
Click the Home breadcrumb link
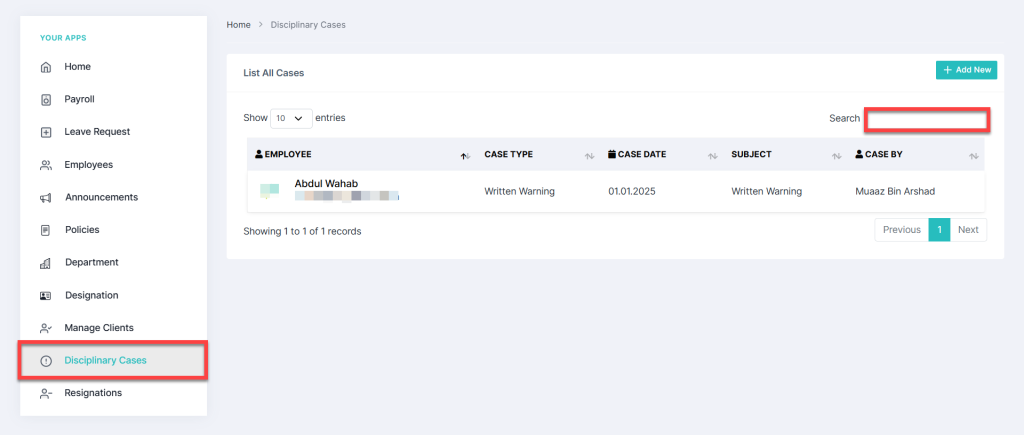coord(238,25)
